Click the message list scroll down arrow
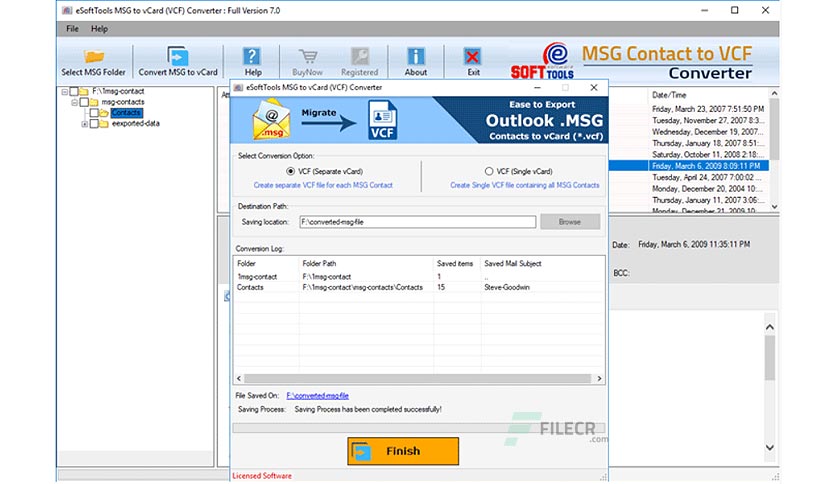 click(x=775, y=207)
